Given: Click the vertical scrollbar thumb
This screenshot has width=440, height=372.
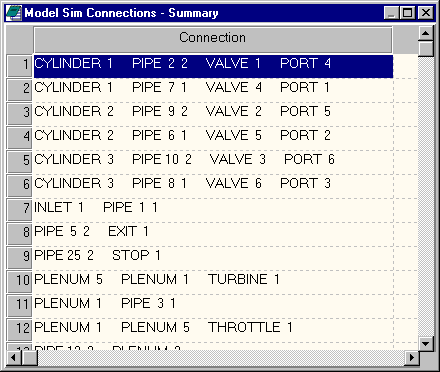Looking at the screenshot, I should (426, 49).
